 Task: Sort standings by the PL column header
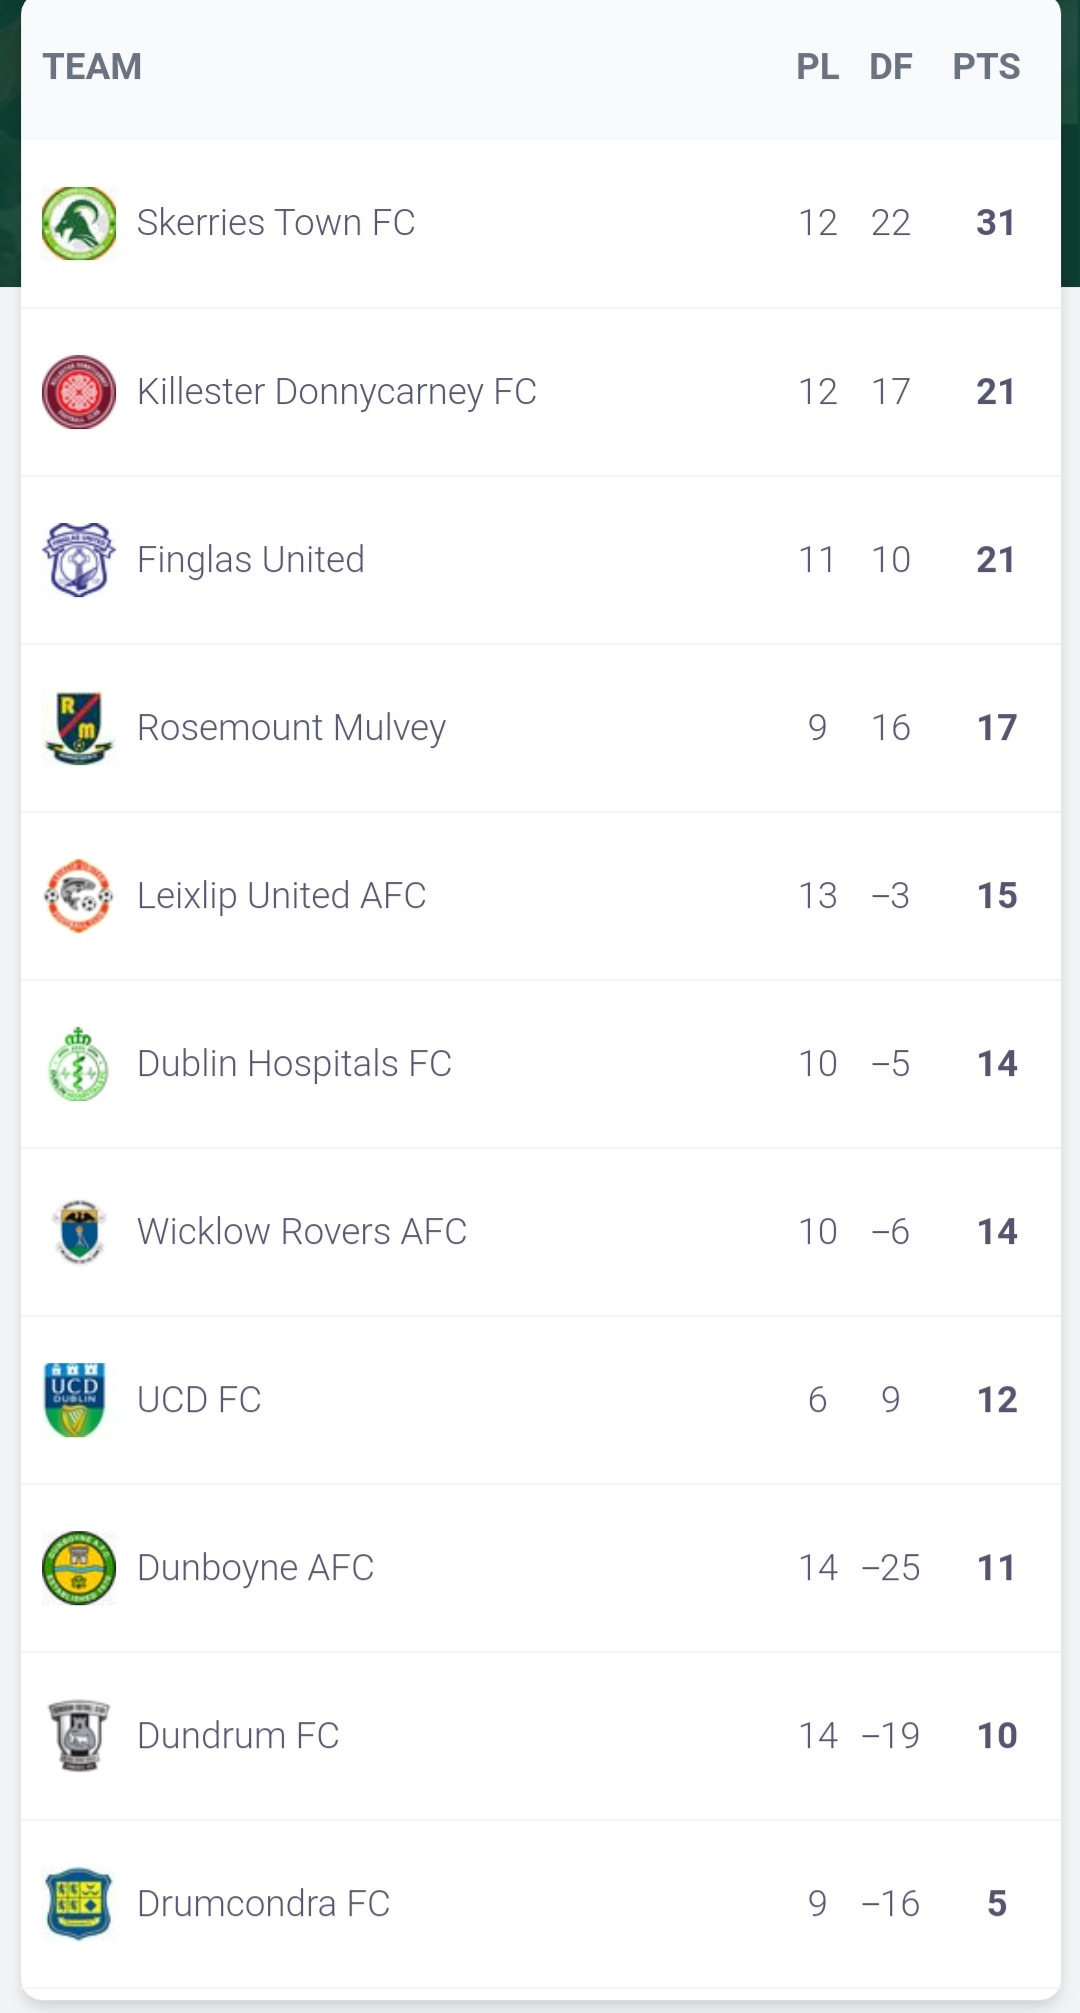(x=819, y=66)
